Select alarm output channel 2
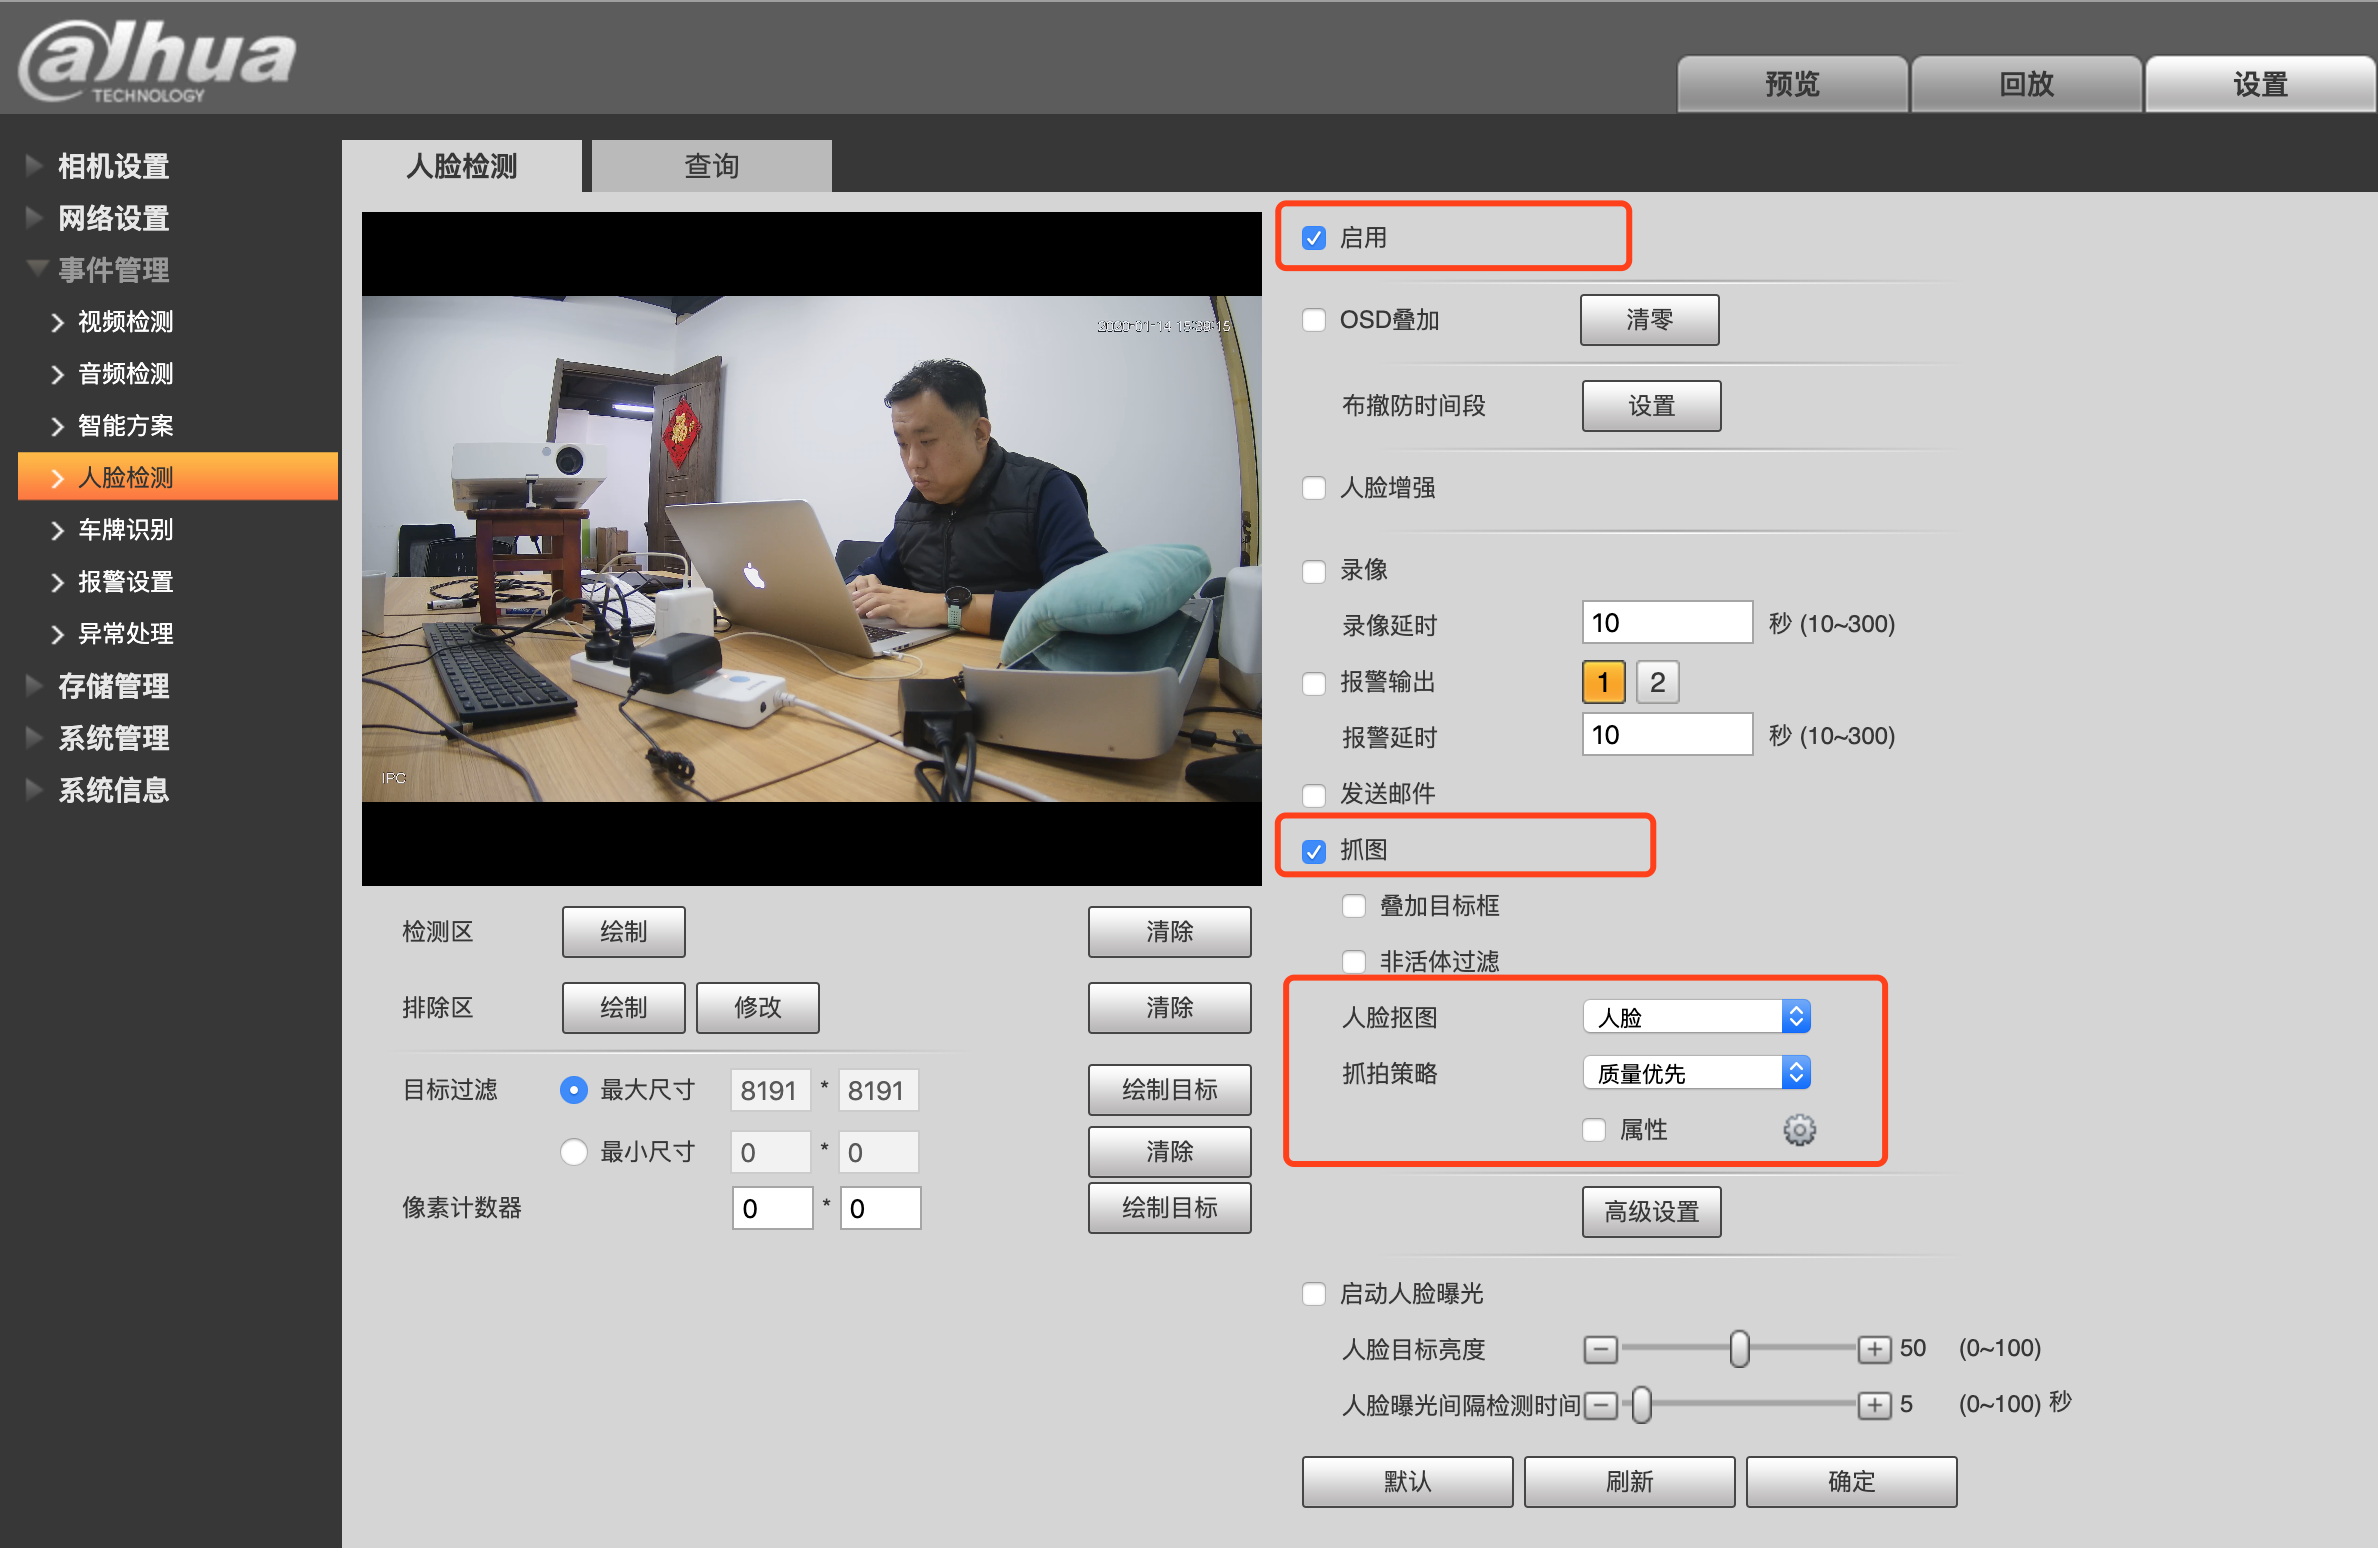The image size is (2378, 1548). pyautogui.click(x=1657, y=682)
